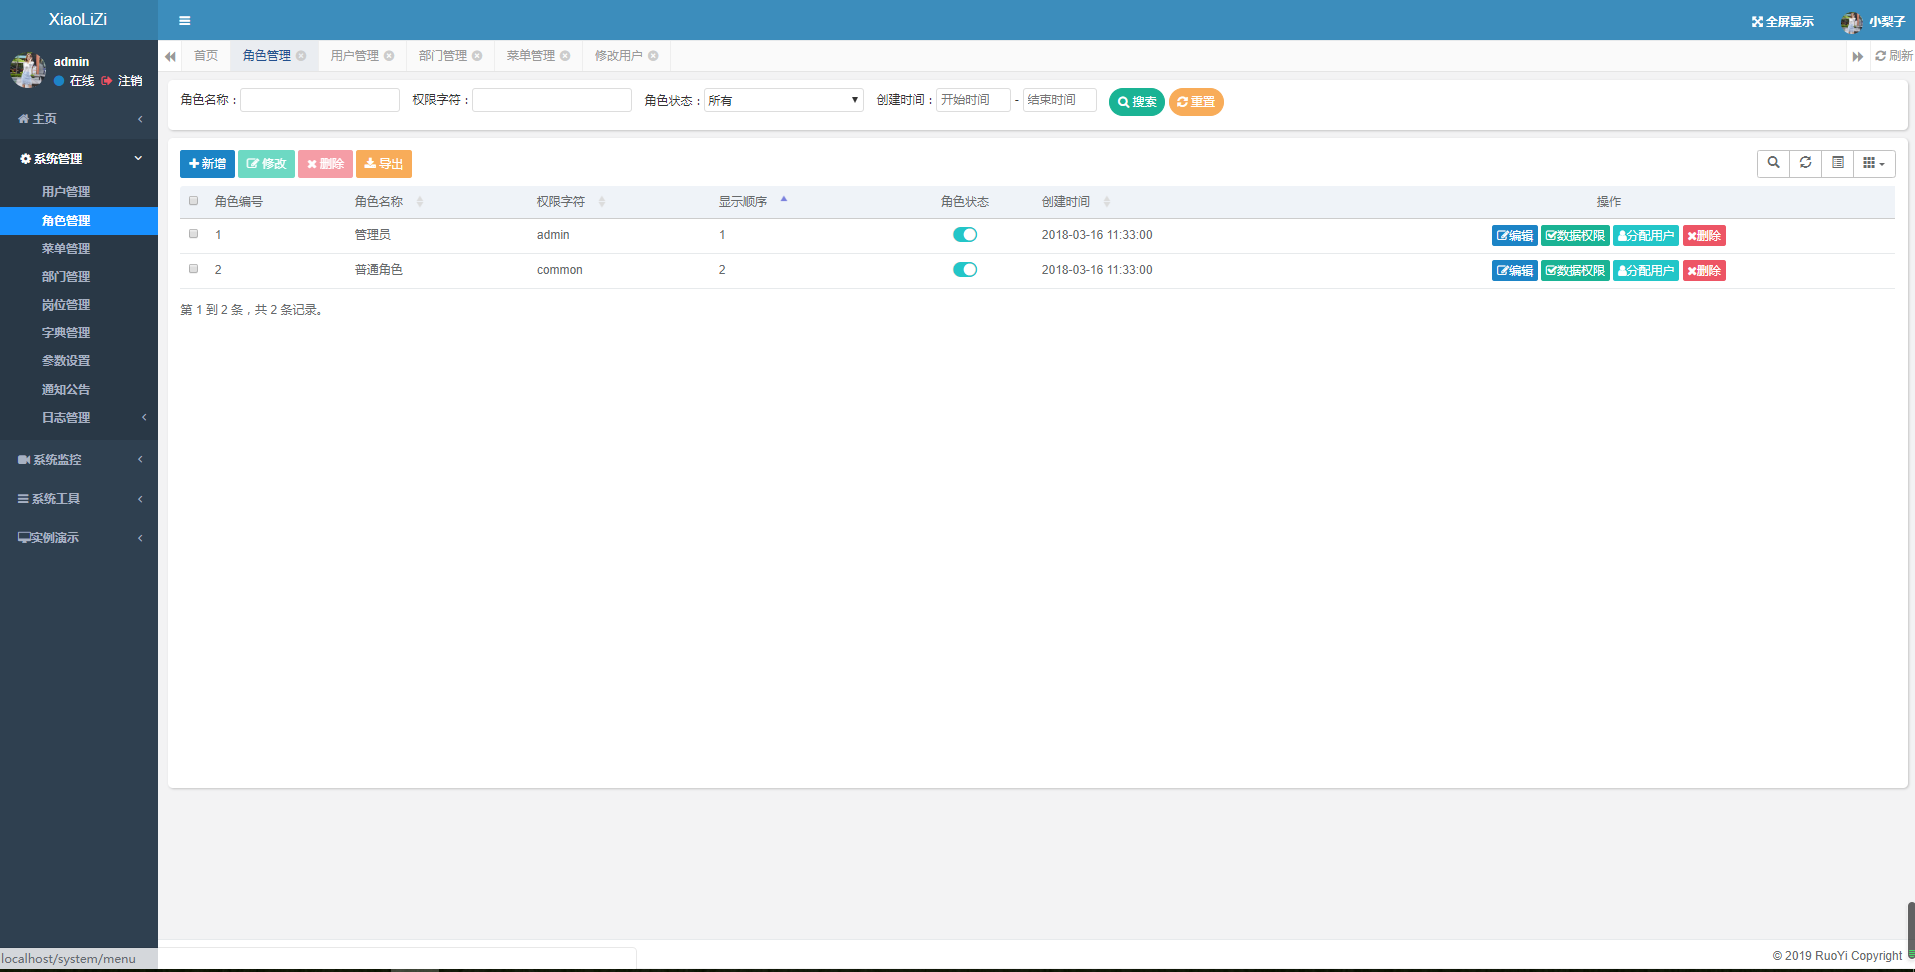
Task: Click 全屏显示 fullscreen button
Action: click(1782, 21)
